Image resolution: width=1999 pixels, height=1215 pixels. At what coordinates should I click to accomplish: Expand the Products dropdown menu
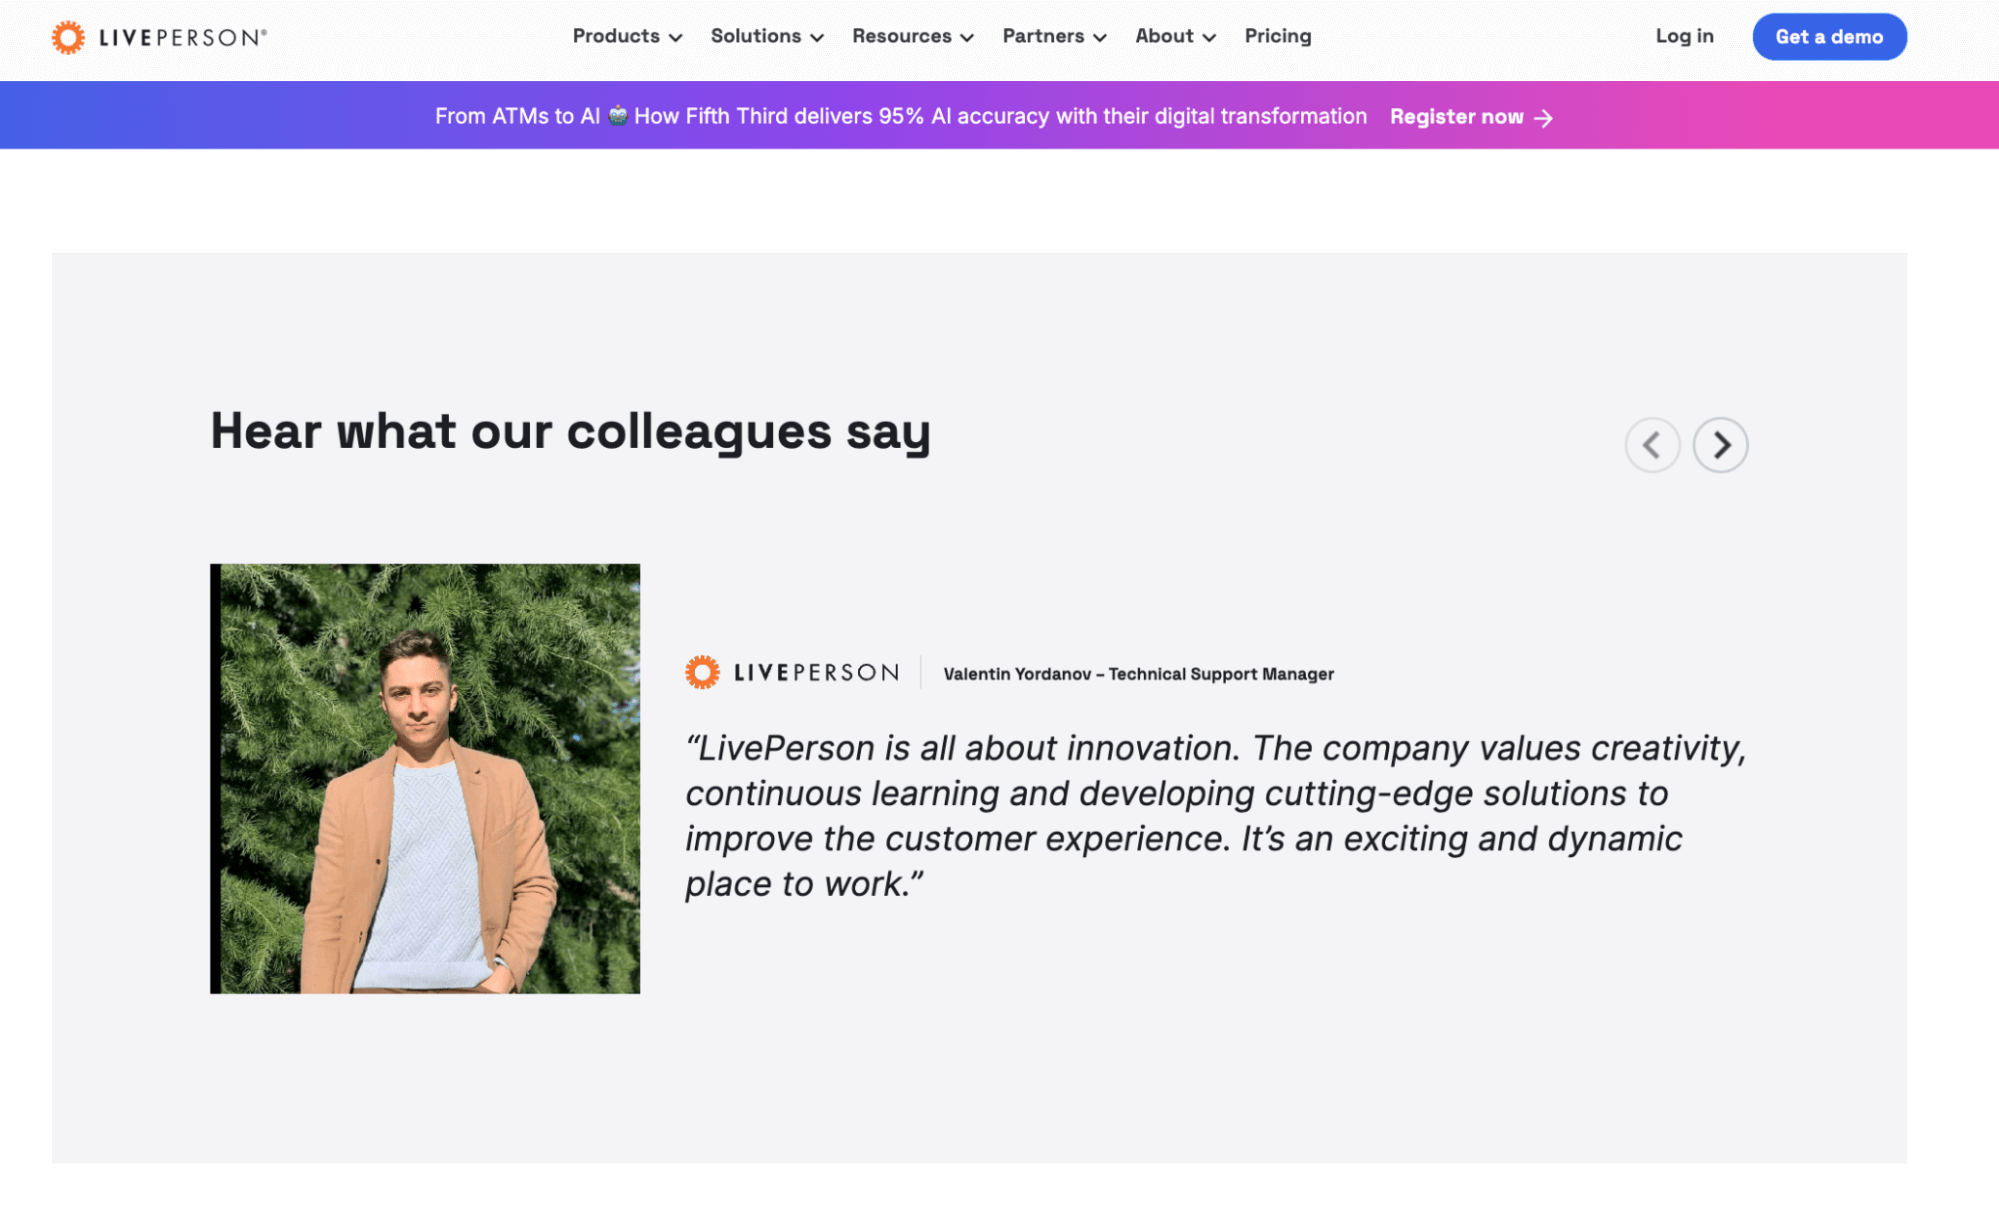click(627, 36)
